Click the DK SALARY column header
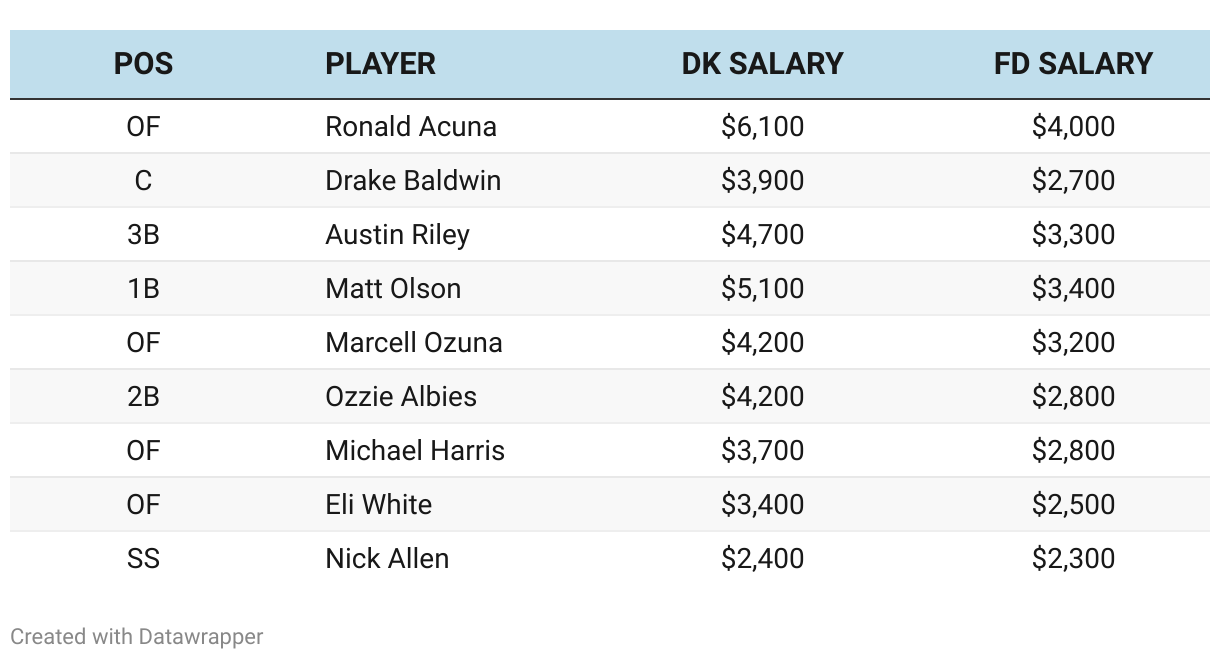The width and height of the screenshot is (1220, 660). [762, 64]
